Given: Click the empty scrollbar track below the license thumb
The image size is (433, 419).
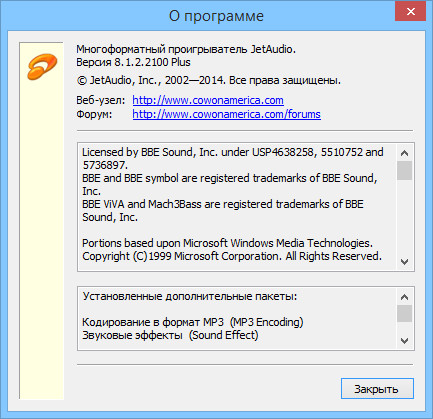Looking at the screenshot, I should (x=404, y=217).
